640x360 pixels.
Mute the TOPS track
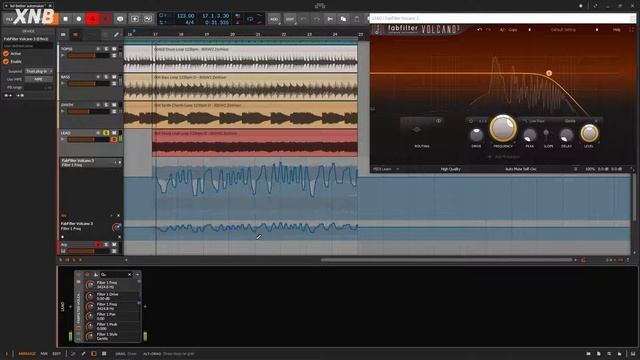pos(114,49)
